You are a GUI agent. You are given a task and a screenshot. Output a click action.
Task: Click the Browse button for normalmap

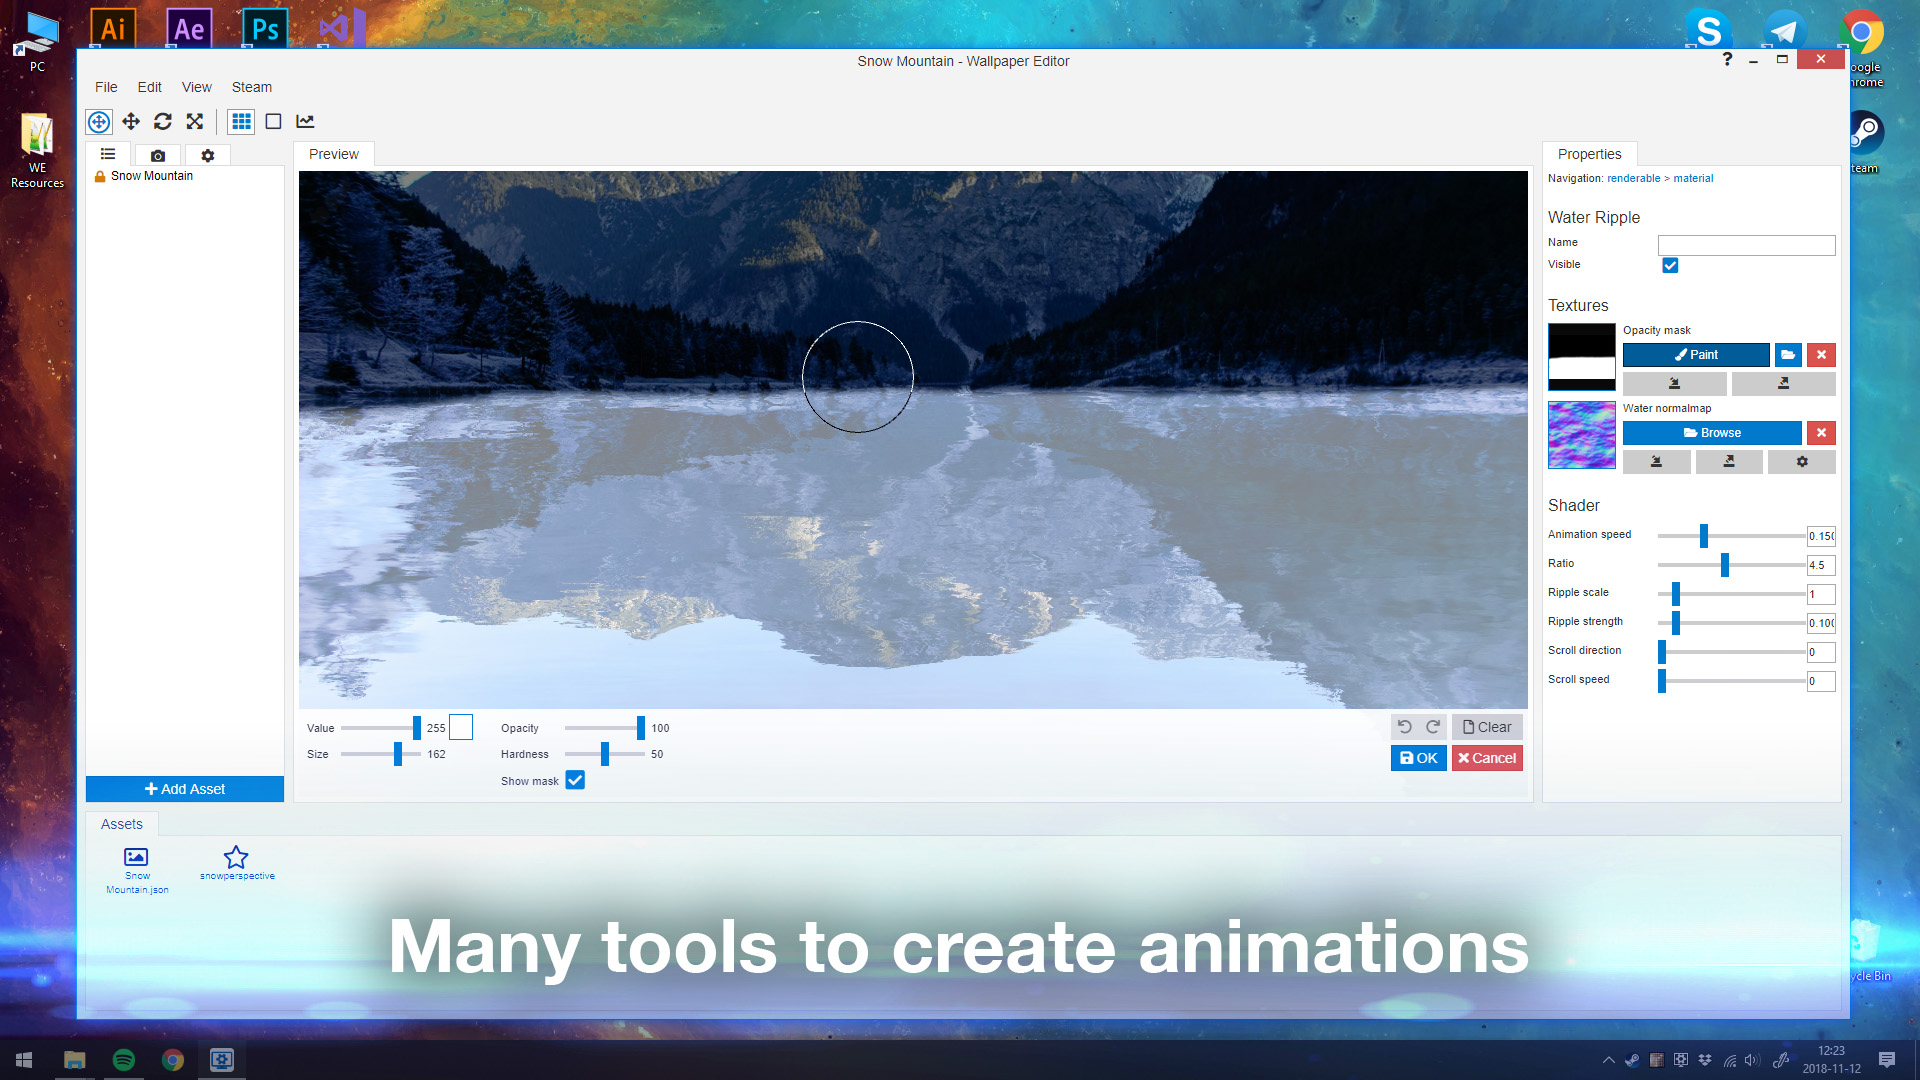(1713, 433)
